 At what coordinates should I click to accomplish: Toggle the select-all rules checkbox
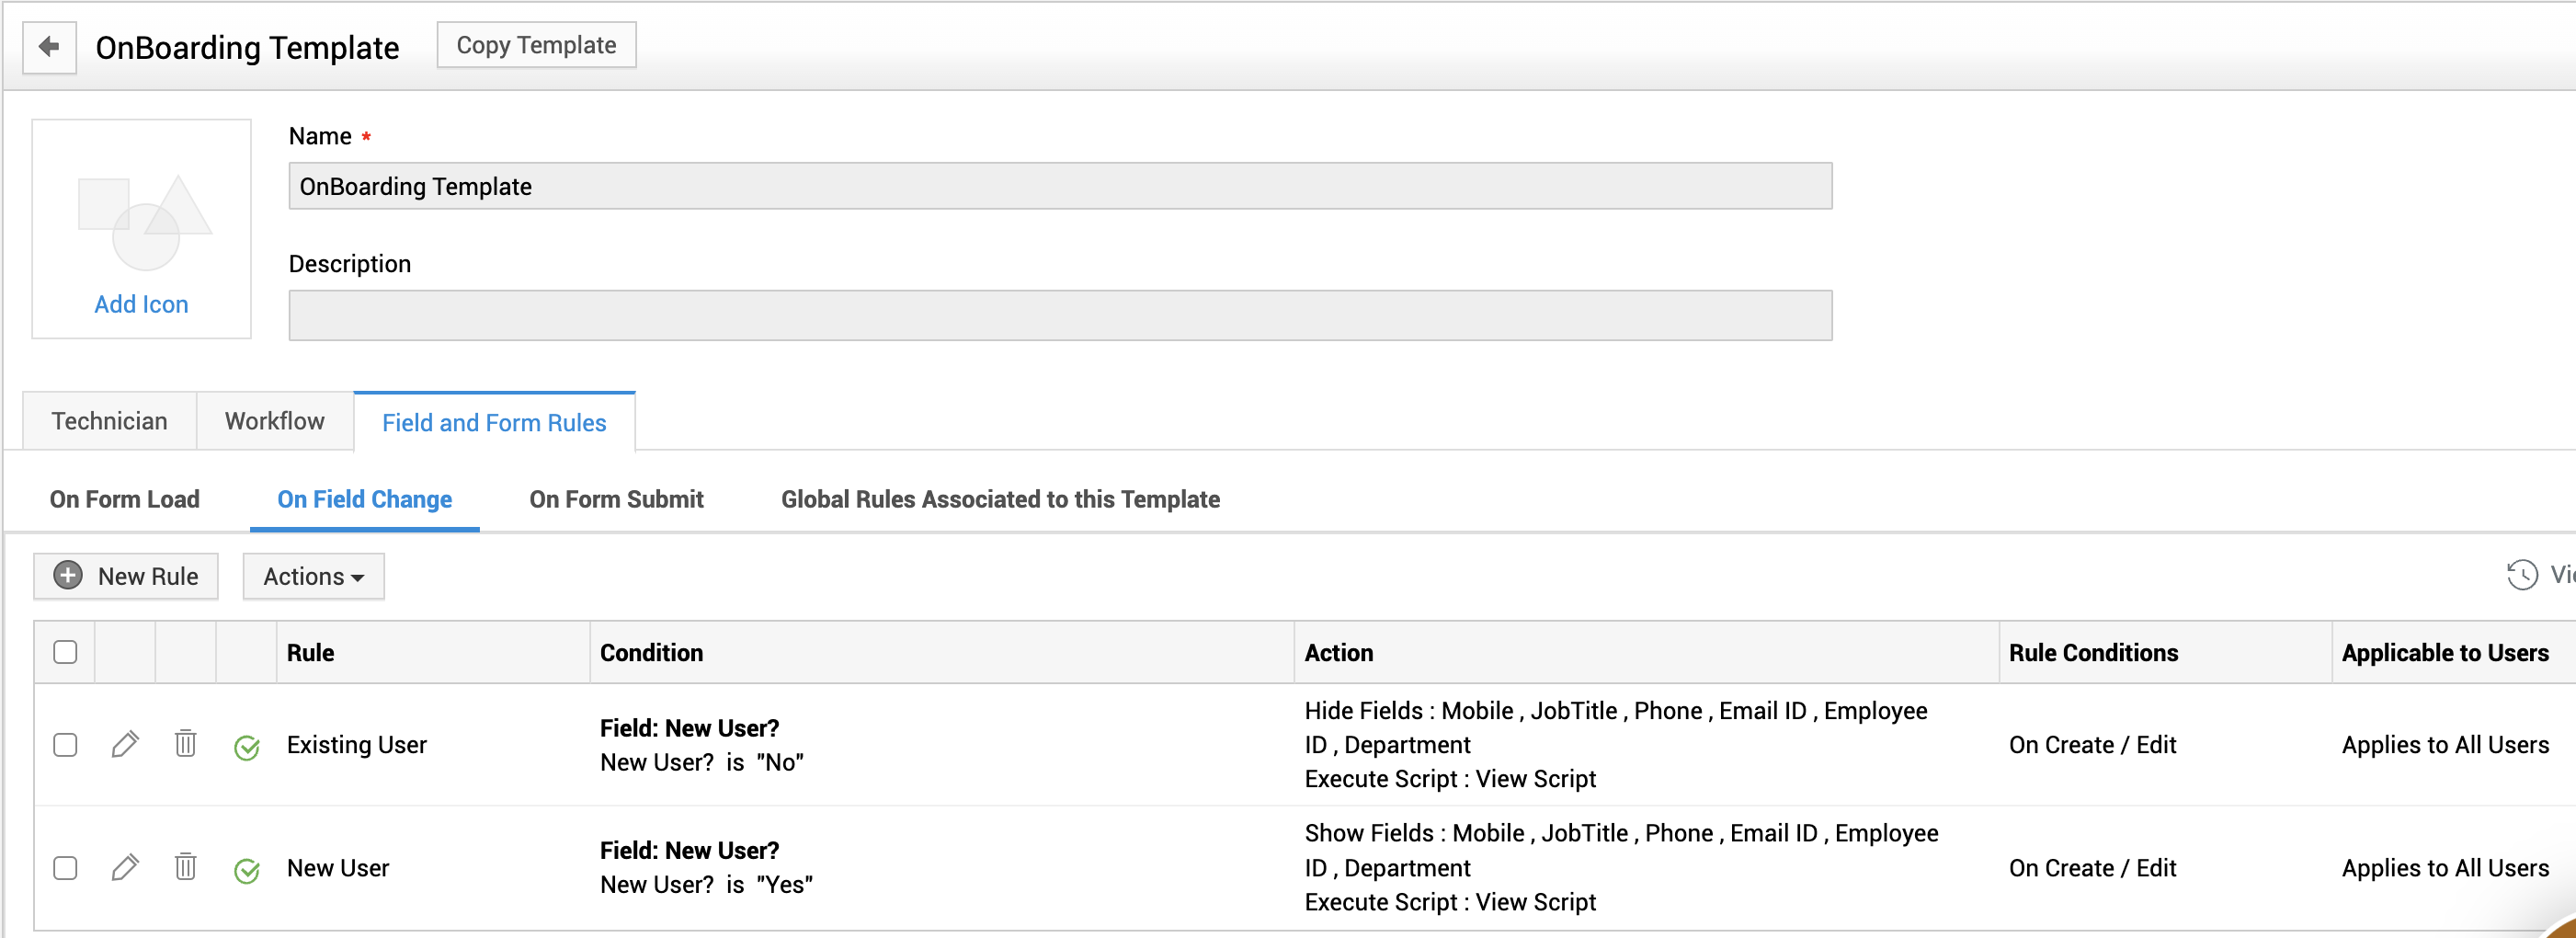(65, 652)
